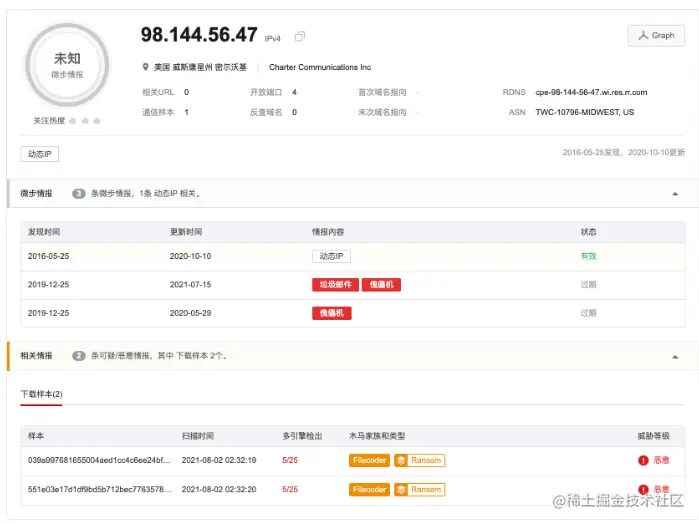Click malicious alert icon in first sample row
Screen dimensions: 699x524
(643, 460)
